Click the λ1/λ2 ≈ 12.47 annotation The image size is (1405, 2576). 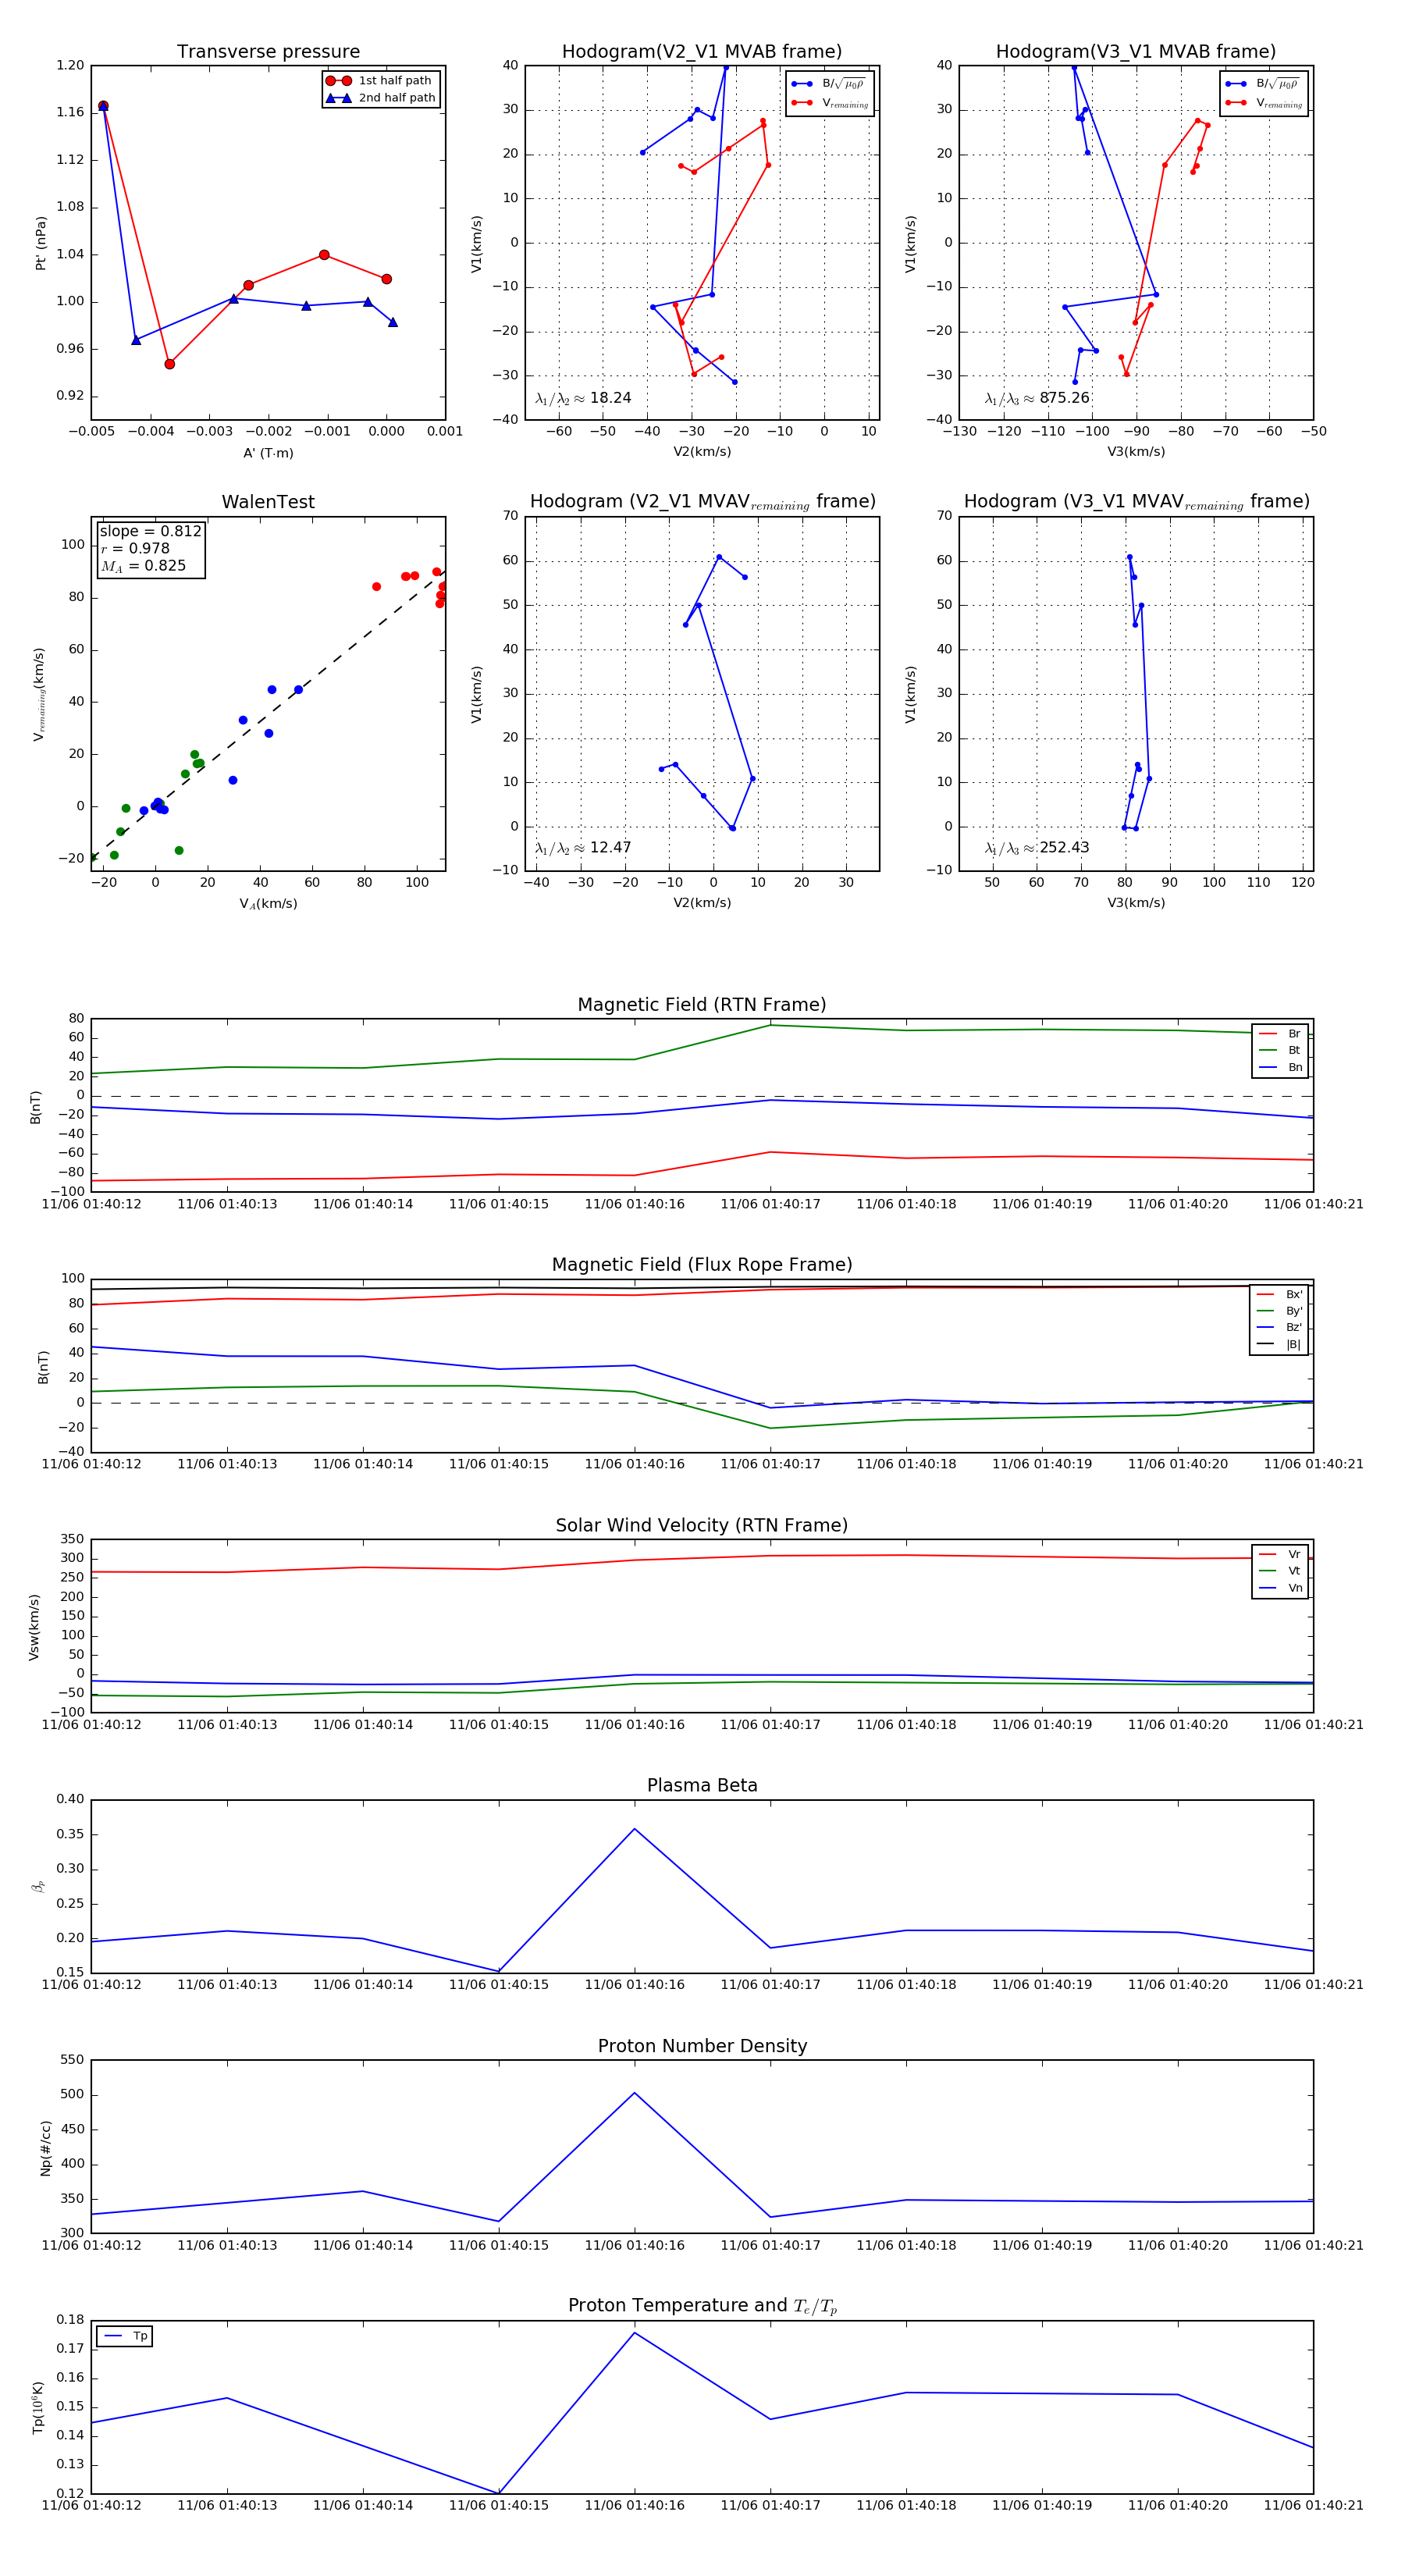coord(583,848)
